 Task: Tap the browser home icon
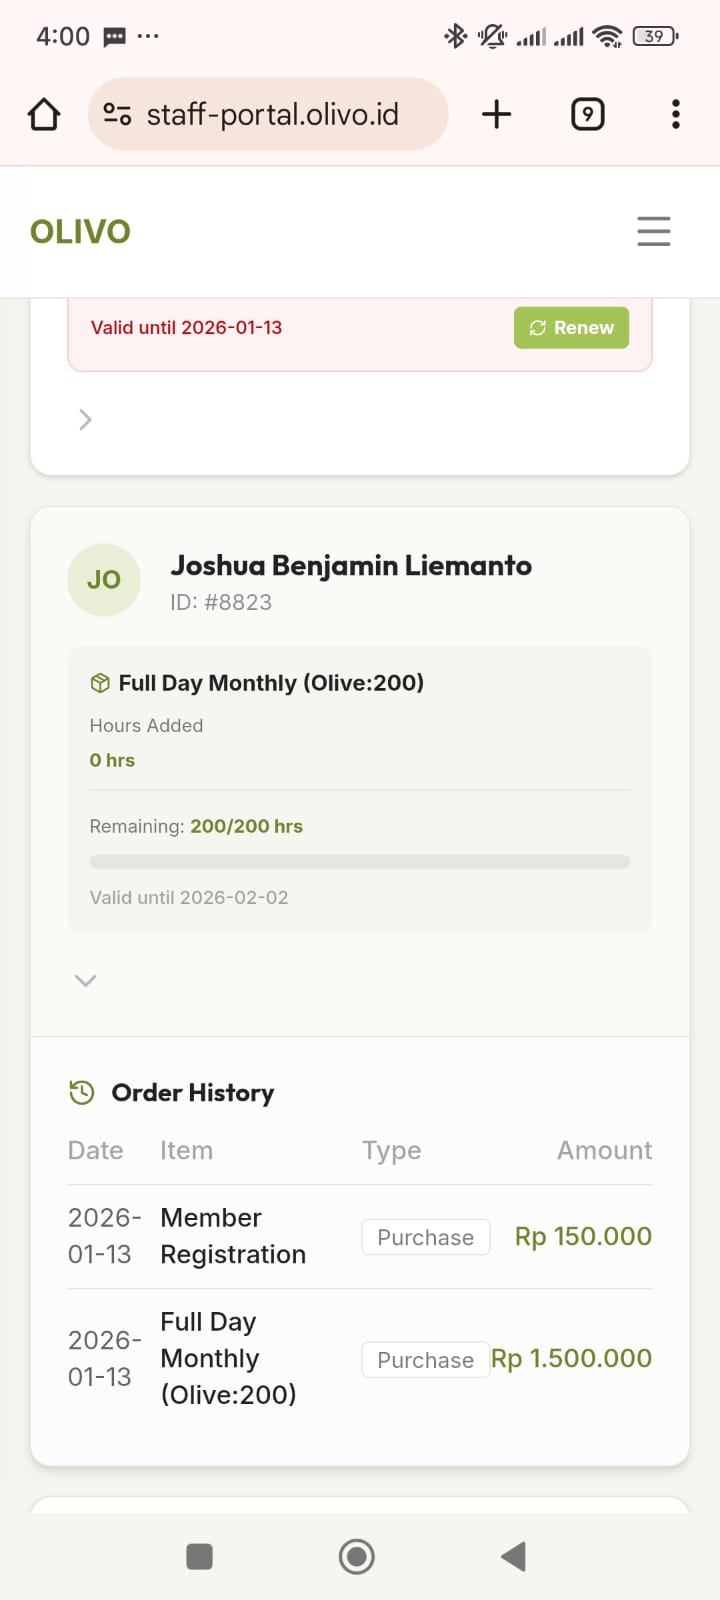pyautogui.click(x=44, y=115)
